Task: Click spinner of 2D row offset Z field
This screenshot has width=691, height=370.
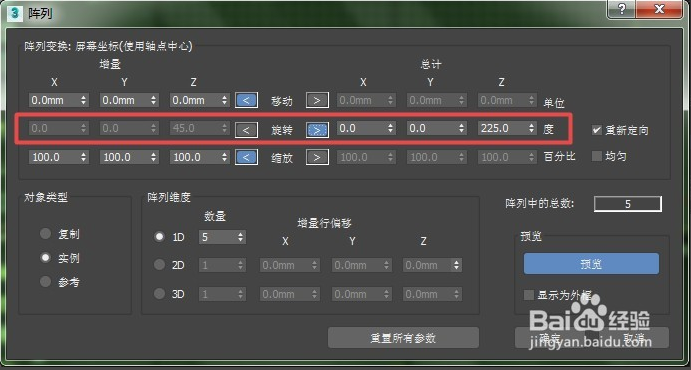Action: click(457, 265)
